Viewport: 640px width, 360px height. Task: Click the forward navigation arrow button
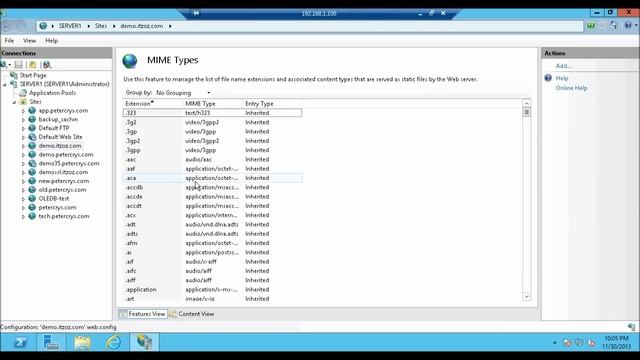[x=20, y=27]
